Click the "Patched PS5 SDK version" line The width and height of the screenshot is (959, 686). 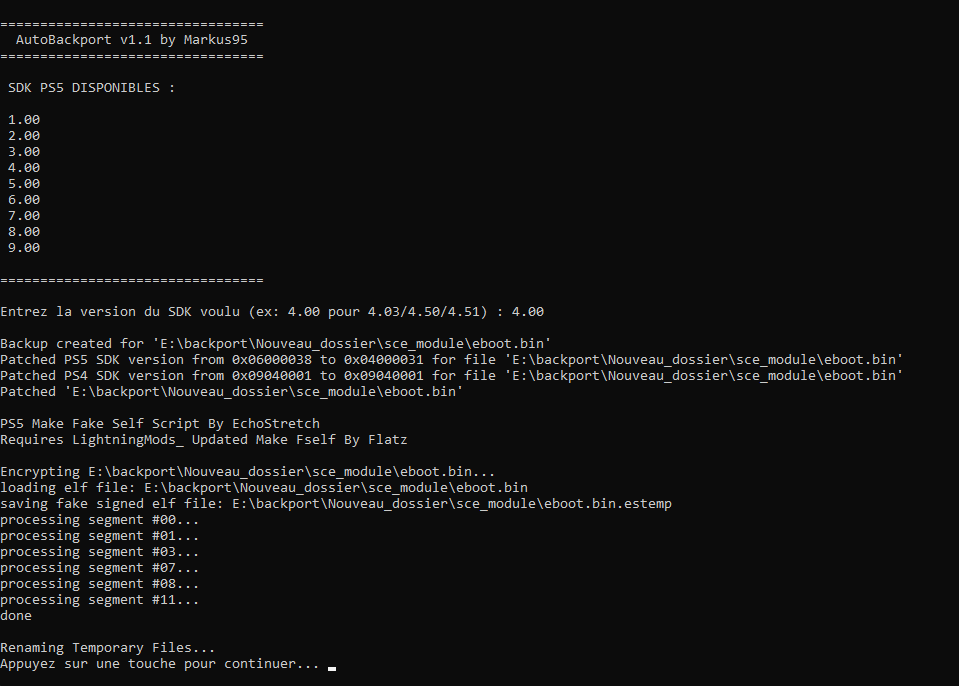point(452,360)
